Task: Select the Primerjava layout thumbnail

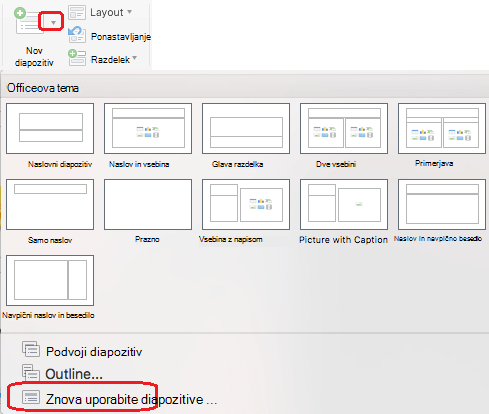Action: tap(442, 128)
